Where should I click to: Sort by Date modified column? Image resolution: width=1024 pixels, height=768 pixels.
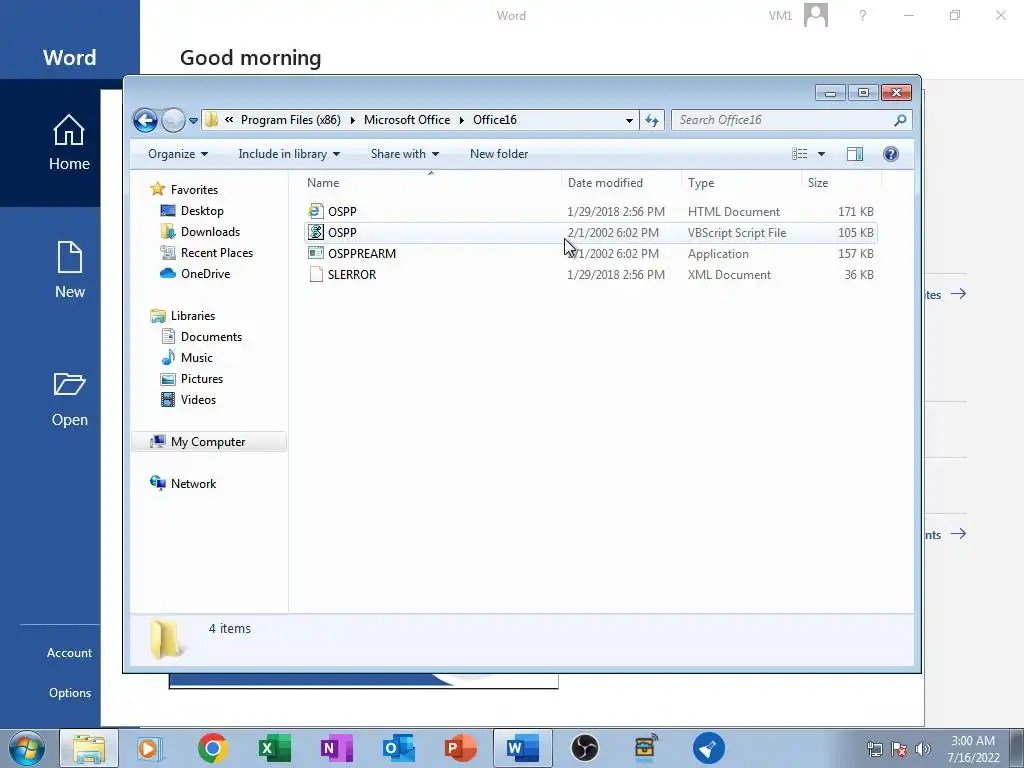(621, 183)
